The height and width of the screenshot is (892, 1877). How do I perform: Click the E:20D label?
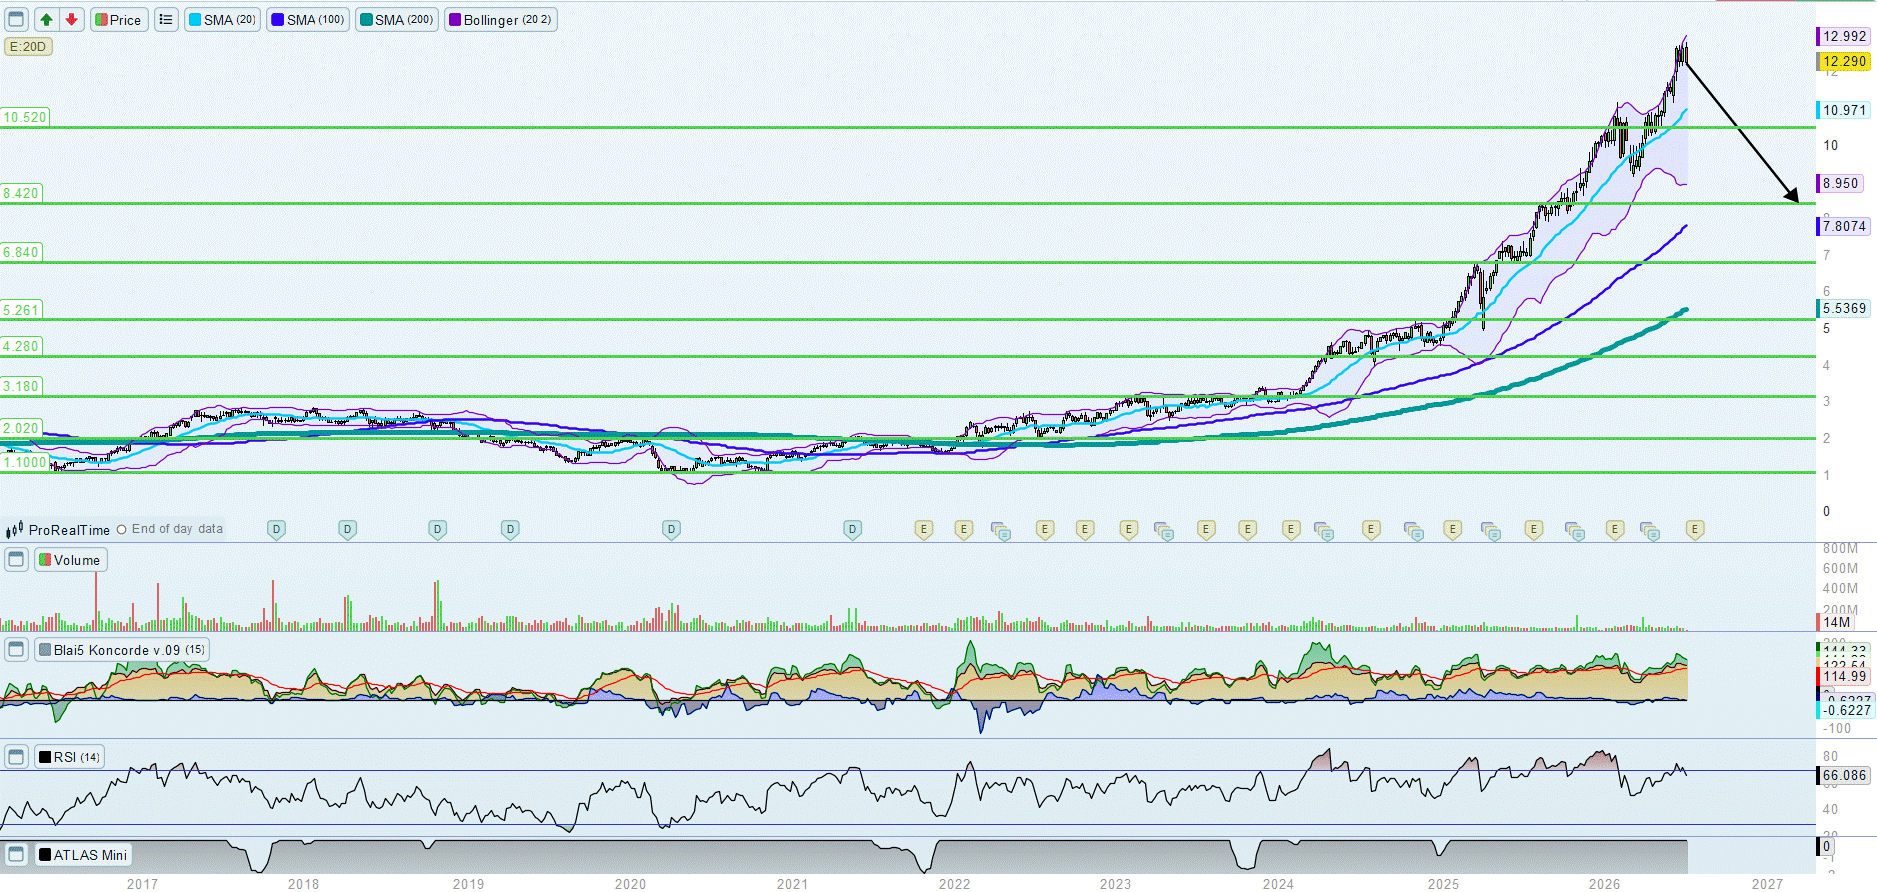28,47
